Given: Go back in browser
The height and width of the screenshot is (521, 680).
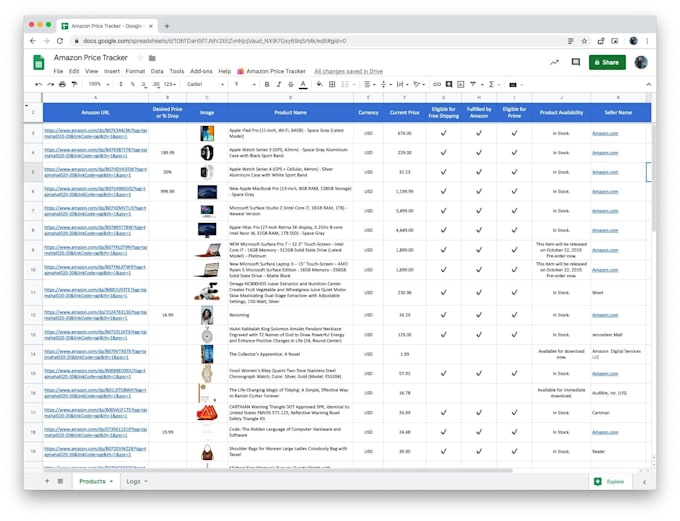Looking at the screenshot, I should pyautogui.click(x=33, y=41).
